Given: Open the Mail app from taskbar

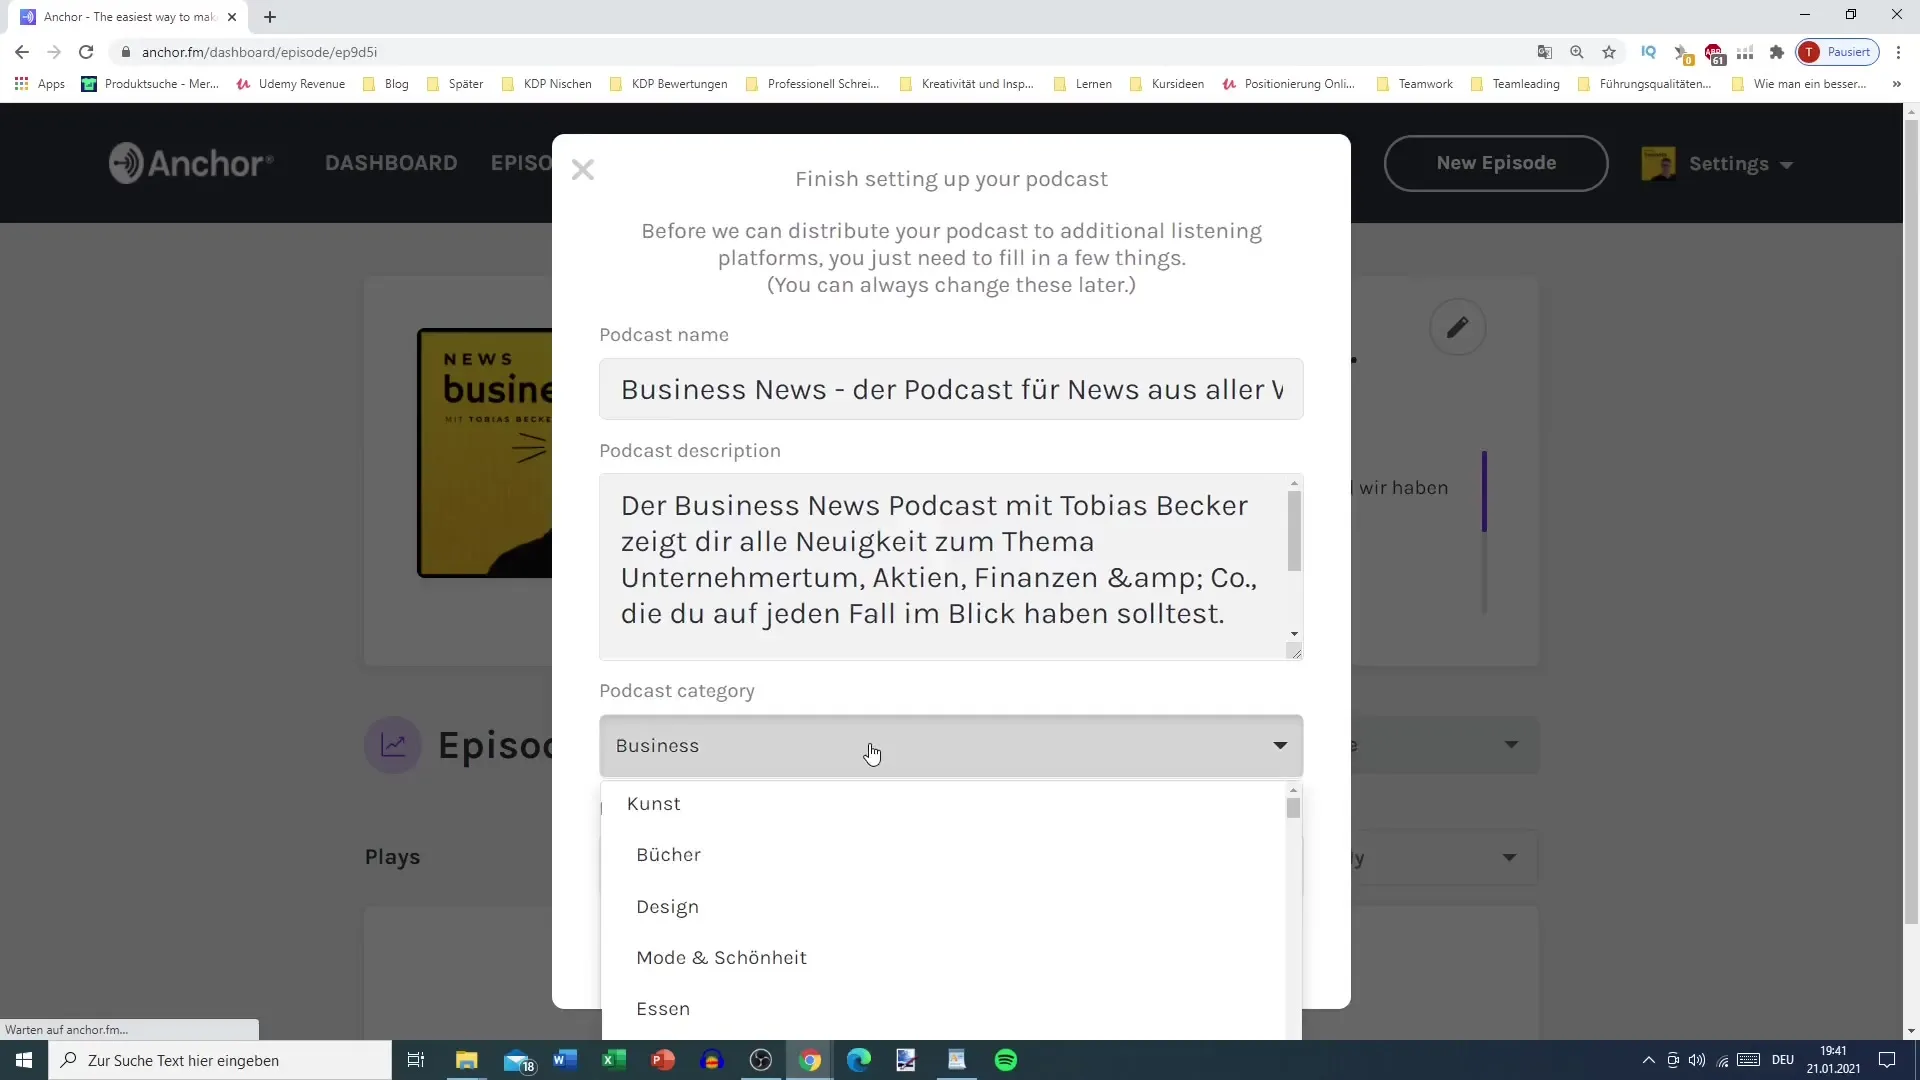Looking at the screenshot, I should pos(518,1060).
